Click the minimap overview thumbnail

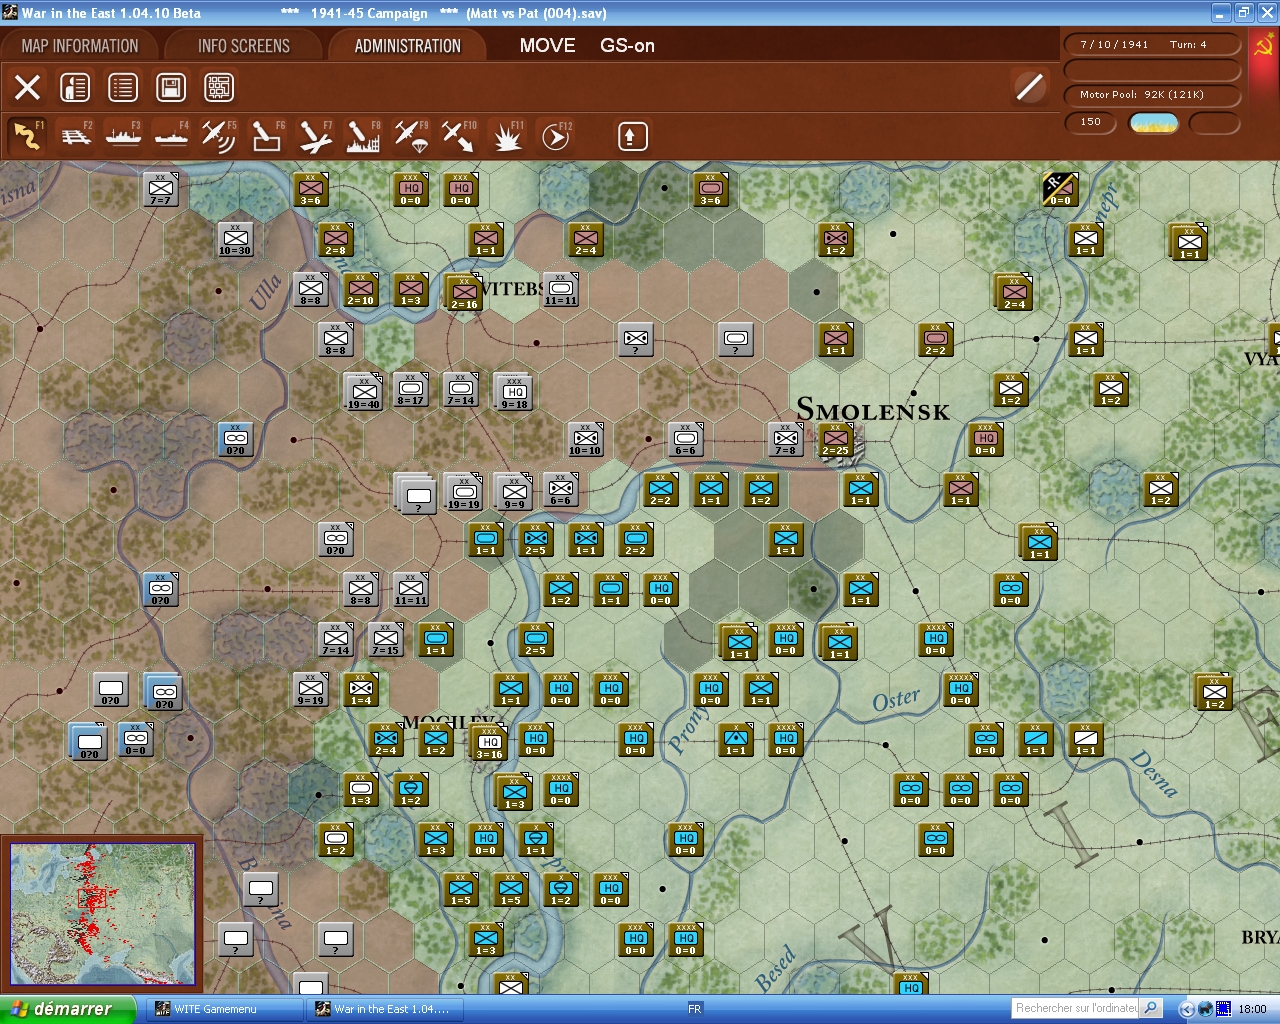click(x=102, y=914)
